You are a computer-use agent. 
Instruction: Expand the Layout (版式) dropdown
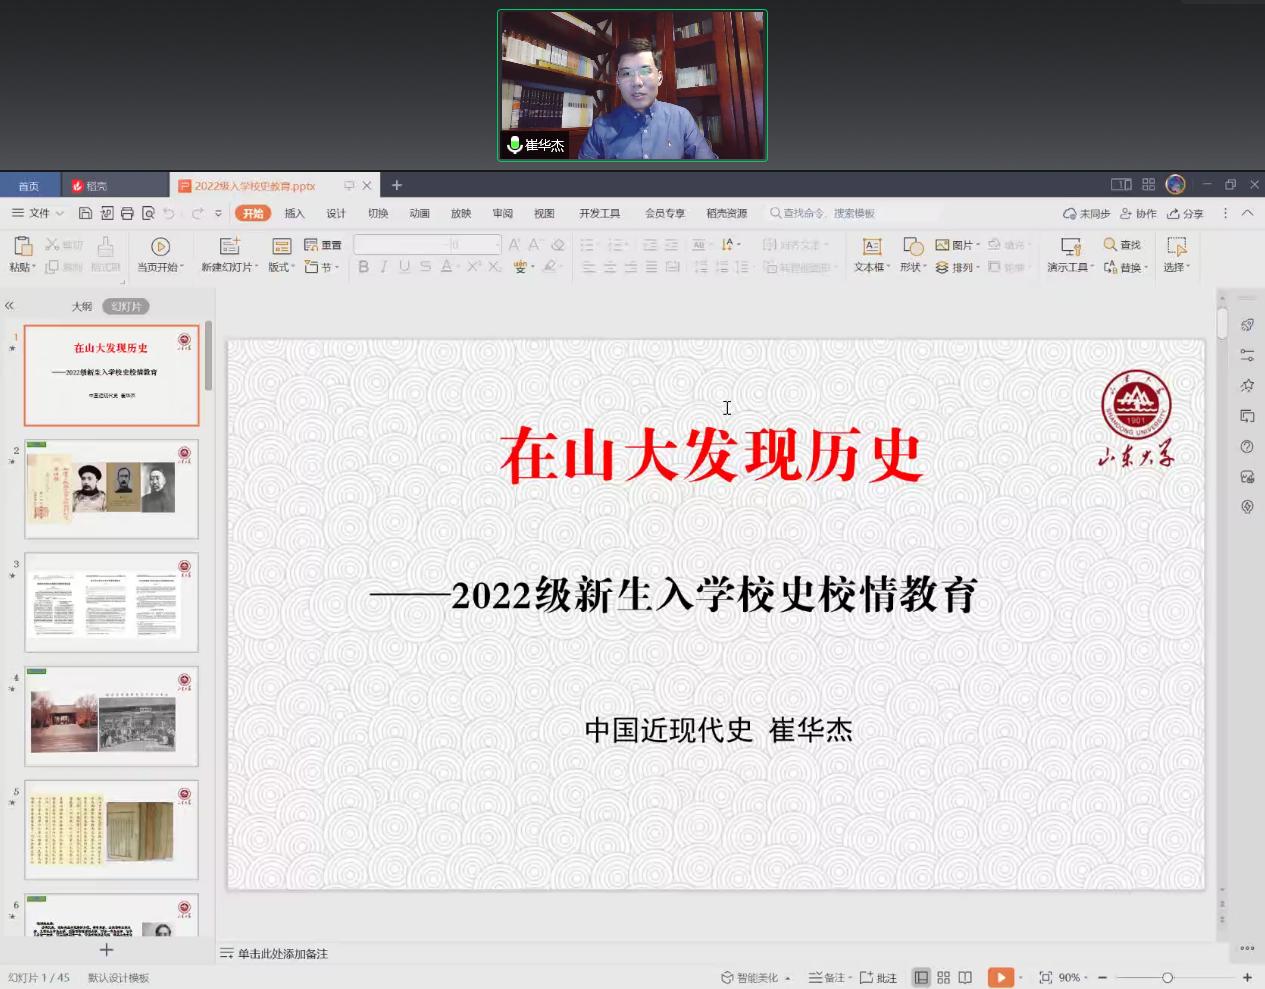pyautogui.click(x=282, y=267)
